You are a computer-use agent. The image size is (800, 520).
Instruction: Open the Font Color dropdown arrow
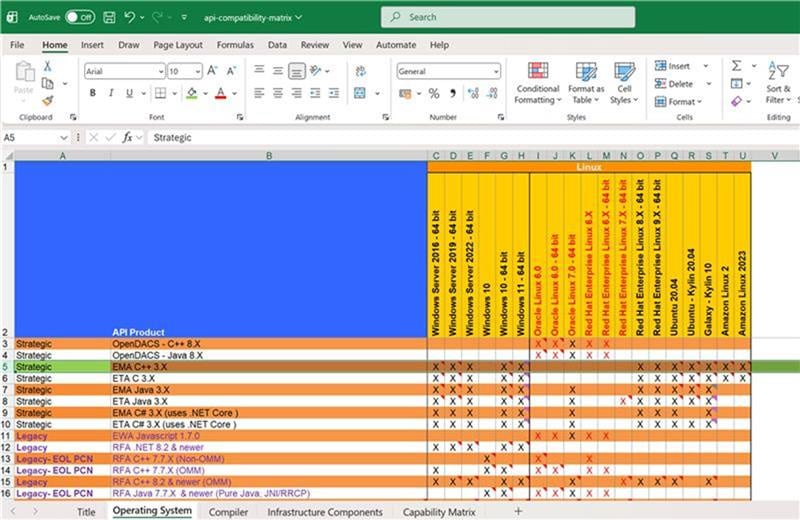[235, 93]
